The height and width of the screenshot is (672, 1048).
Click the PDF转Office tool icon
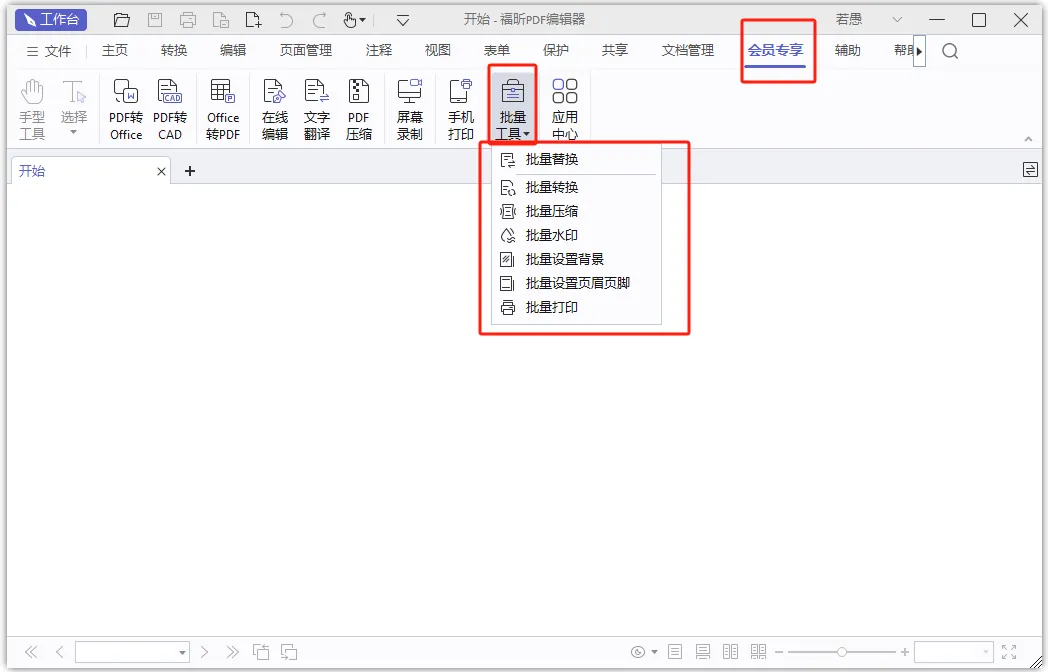[x=126, y=109]
